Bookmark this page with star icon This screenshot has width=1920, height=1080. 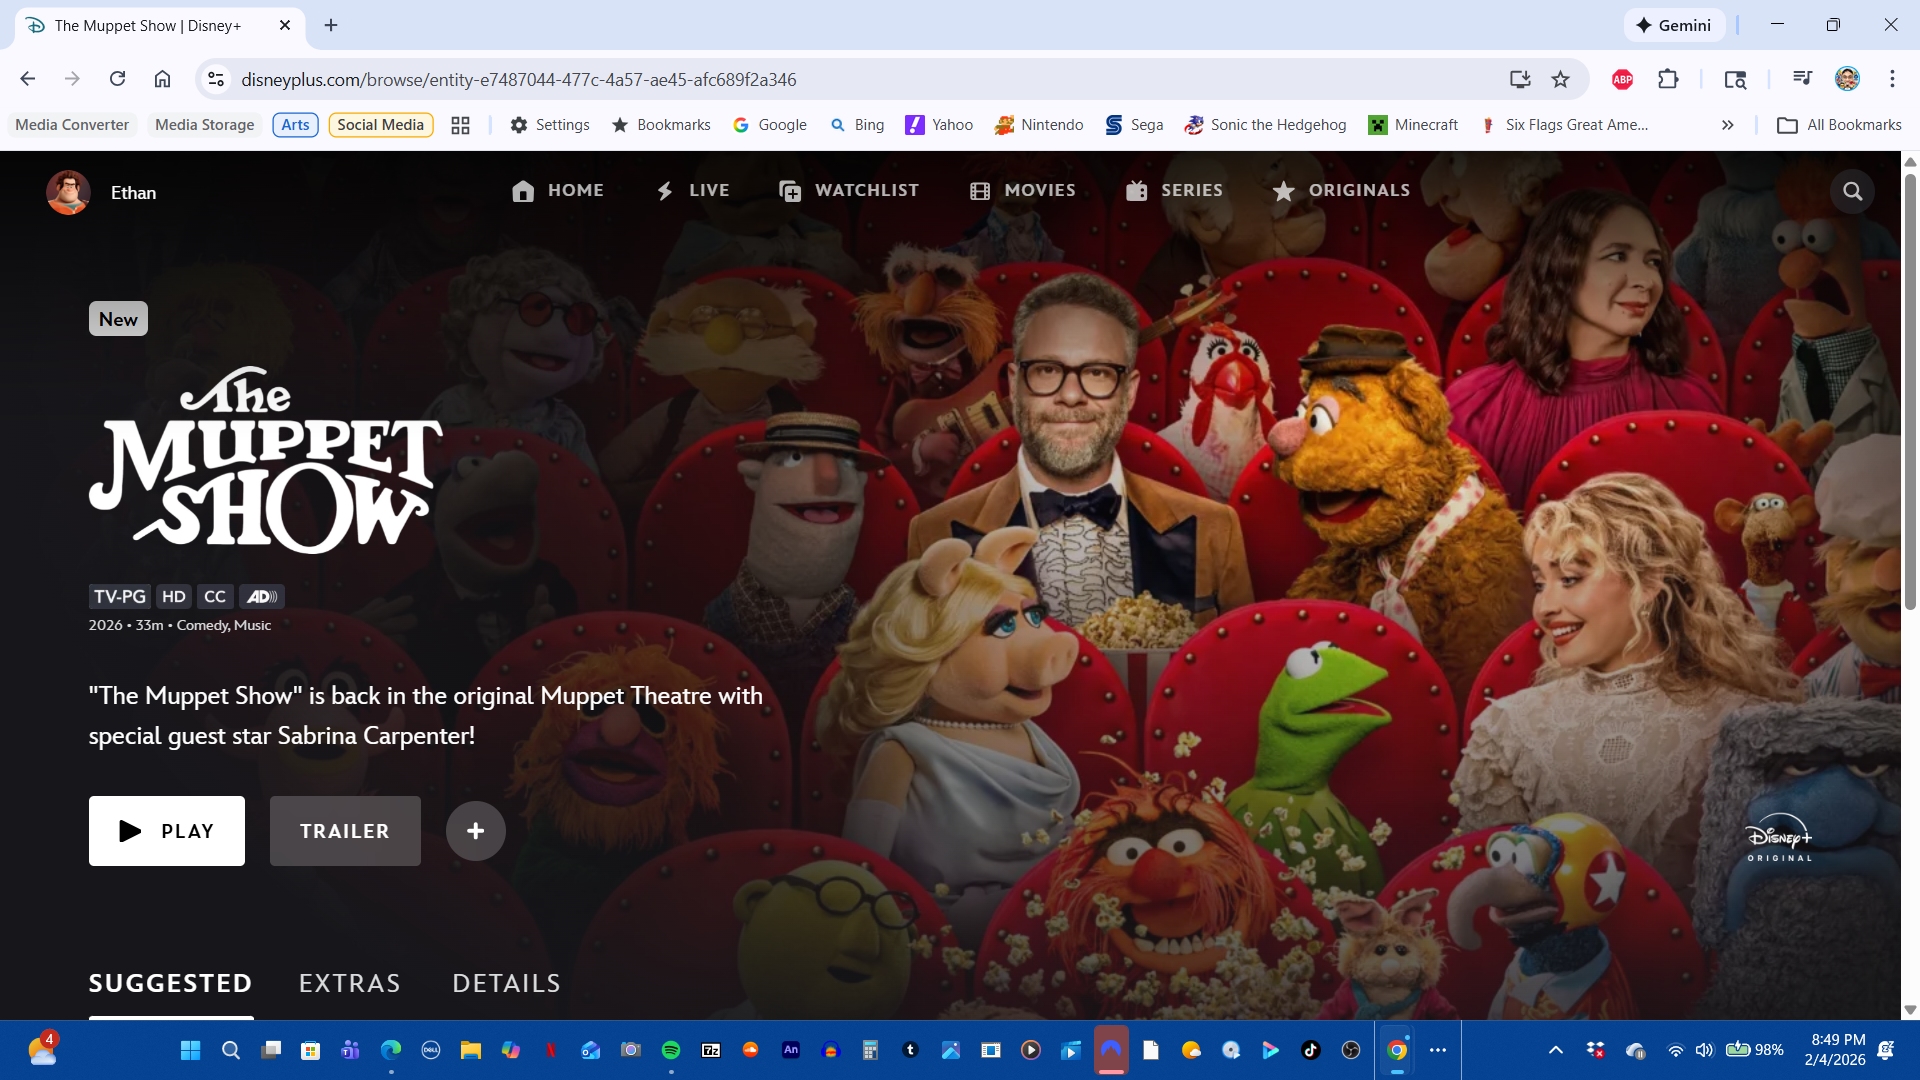(x=1560, y=79)
